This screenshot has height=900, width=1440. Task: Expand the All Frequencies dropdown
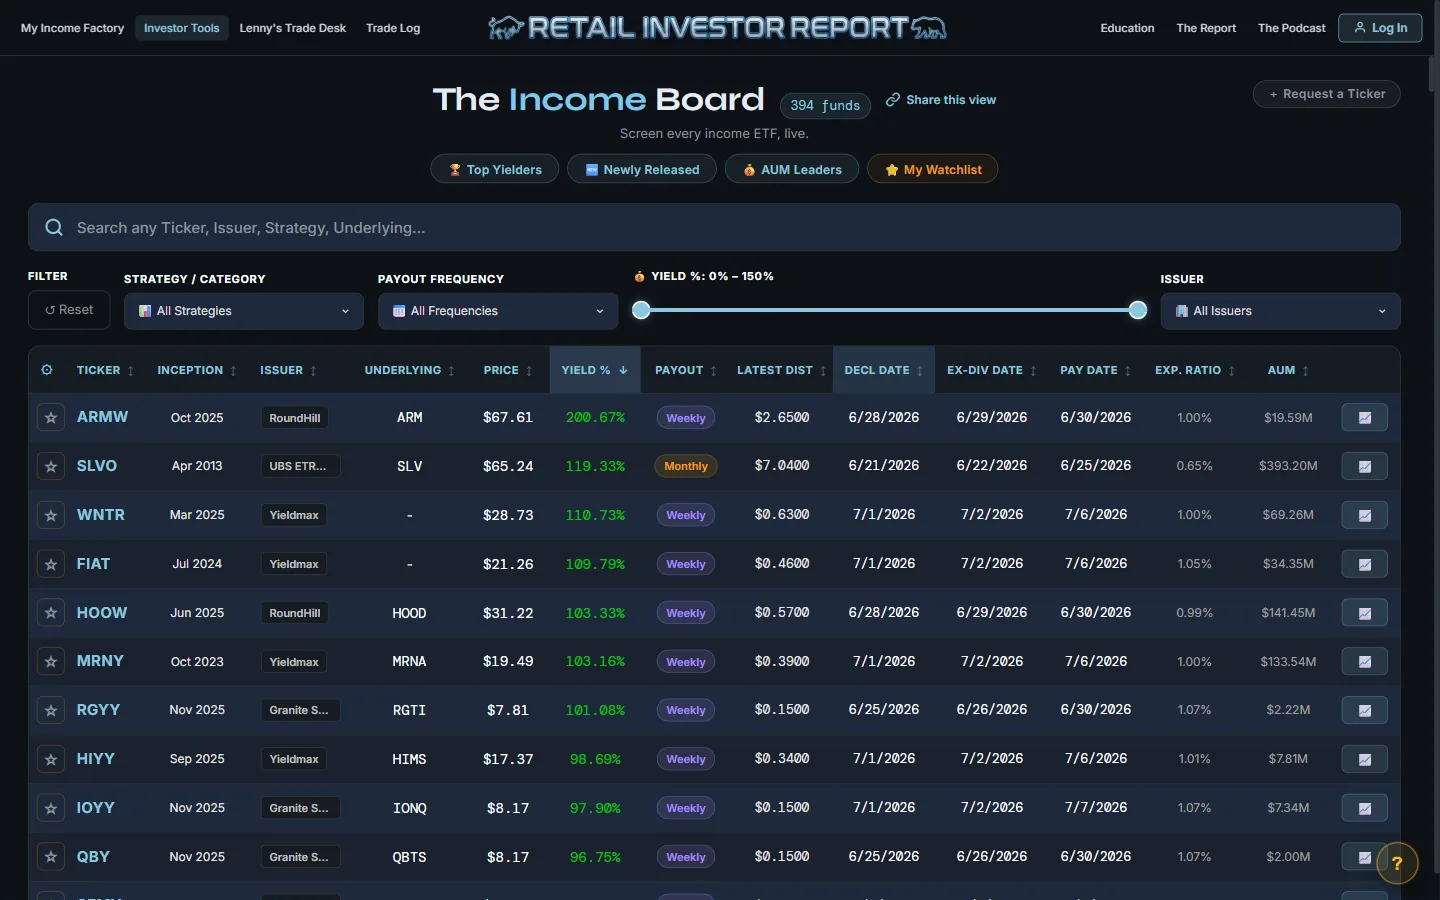498,311
